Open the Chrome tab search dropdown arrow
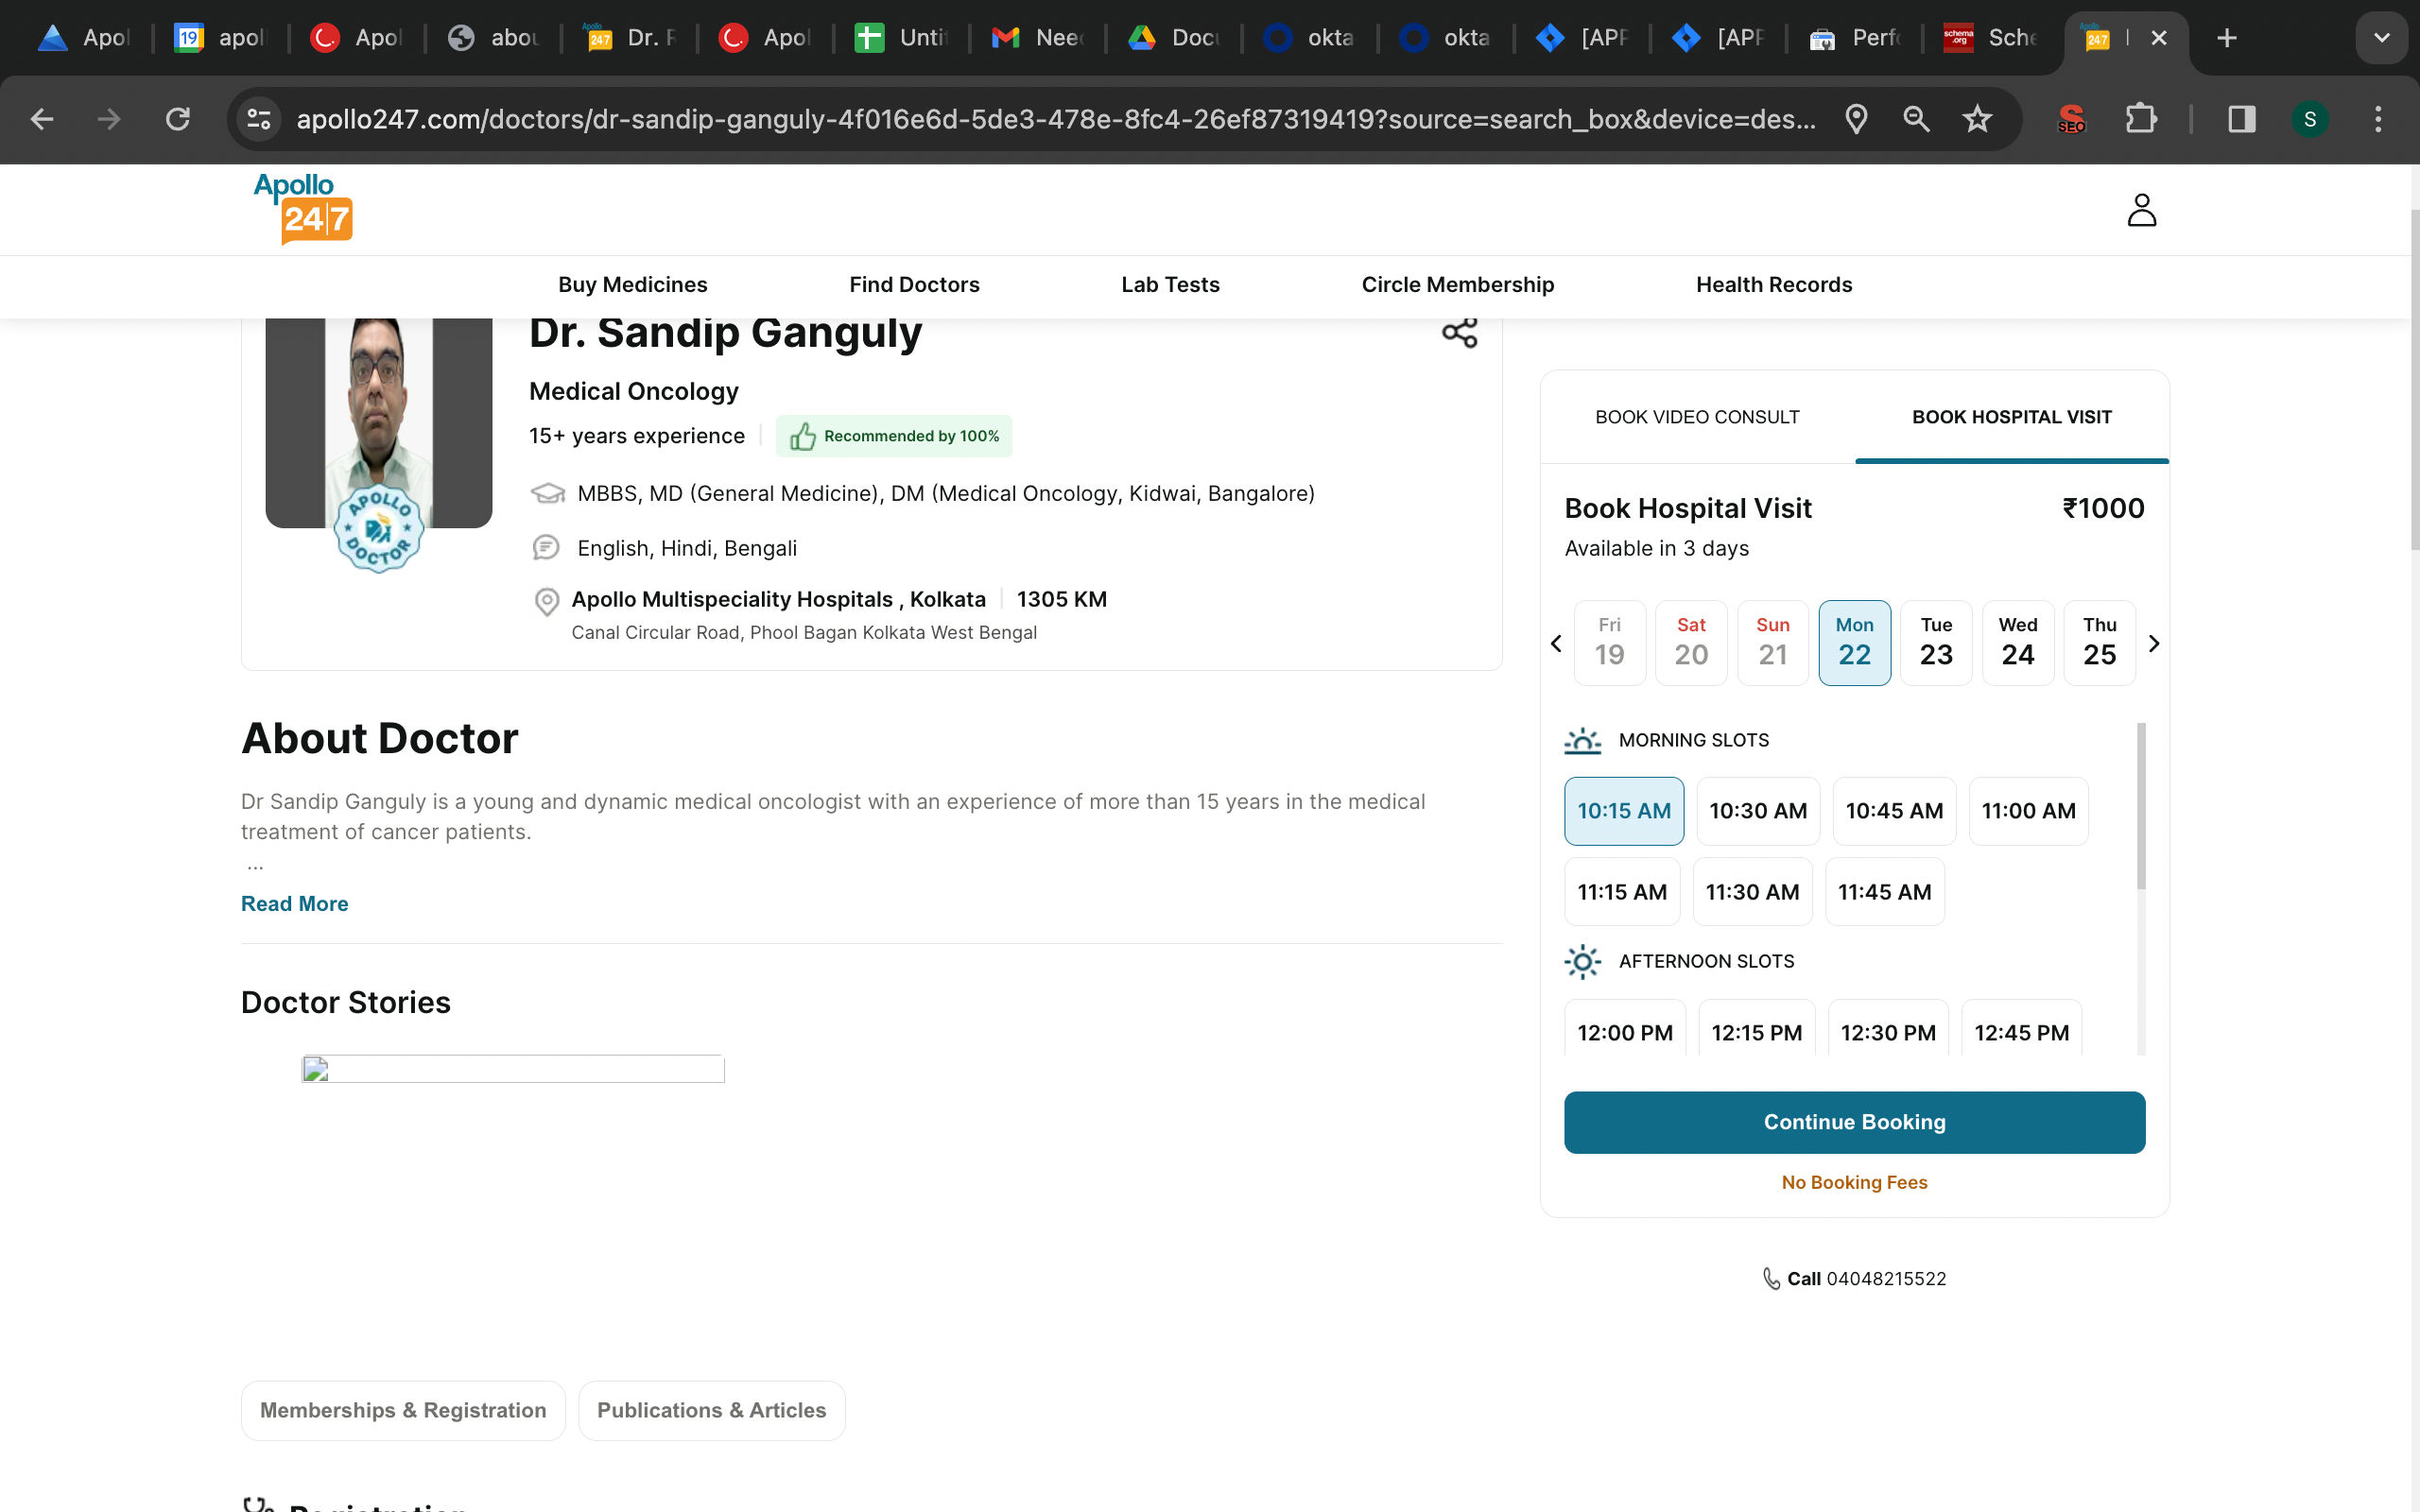Screen dimensions: 2420x1512 point(2381,38)
